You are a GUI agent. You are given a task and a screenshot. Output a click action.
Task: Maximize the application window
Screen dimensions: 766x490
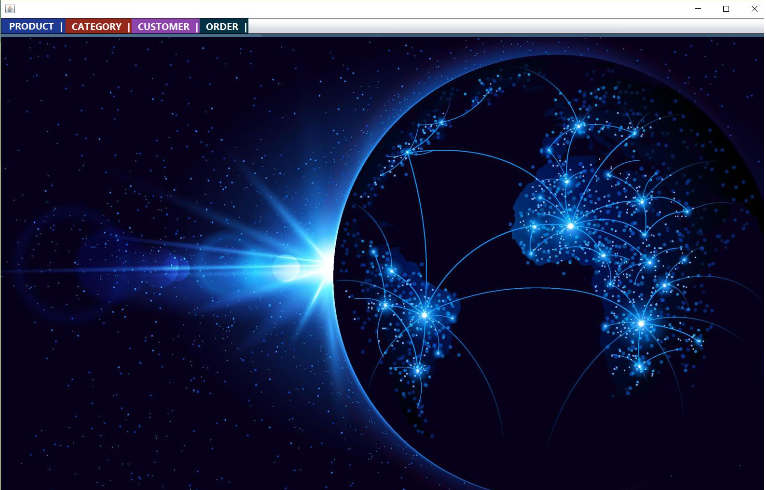[x=726, y=8]
